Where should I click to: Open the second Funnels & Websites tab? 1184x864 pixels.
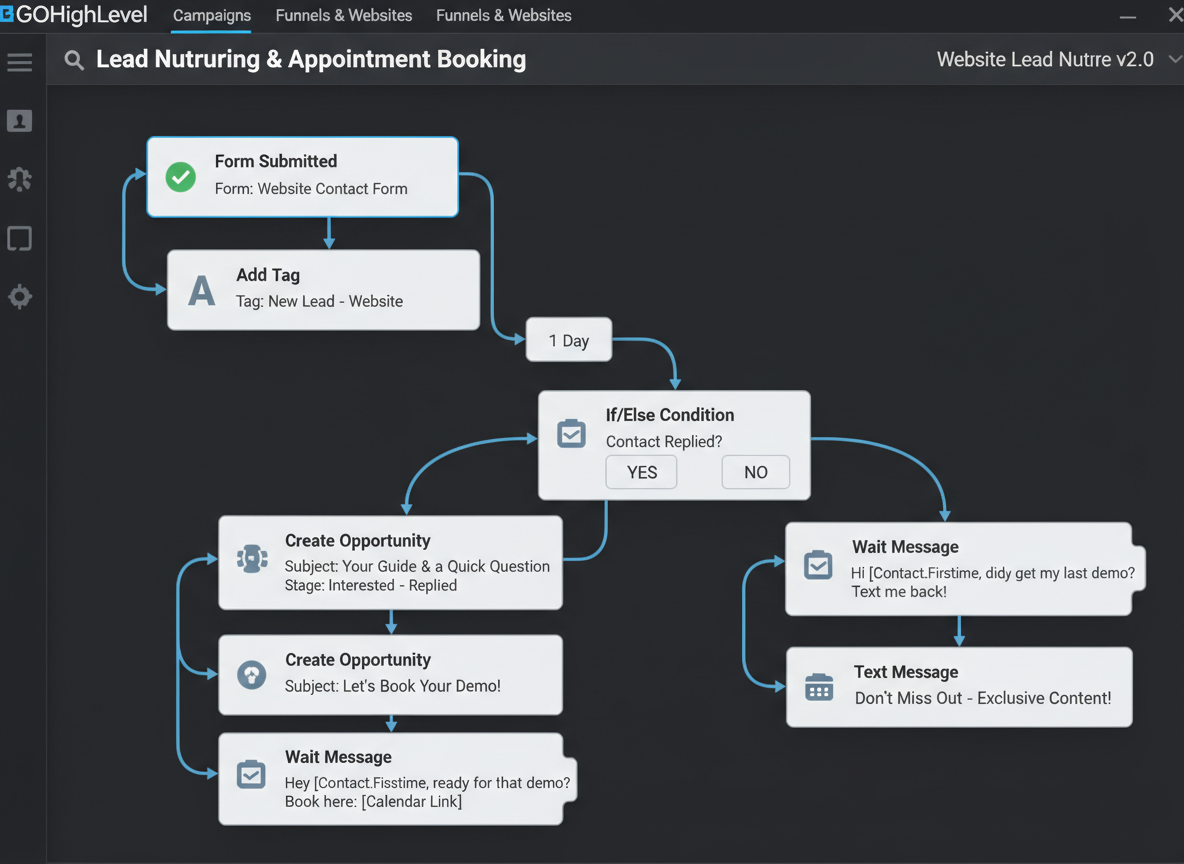[x=504, y=16]
